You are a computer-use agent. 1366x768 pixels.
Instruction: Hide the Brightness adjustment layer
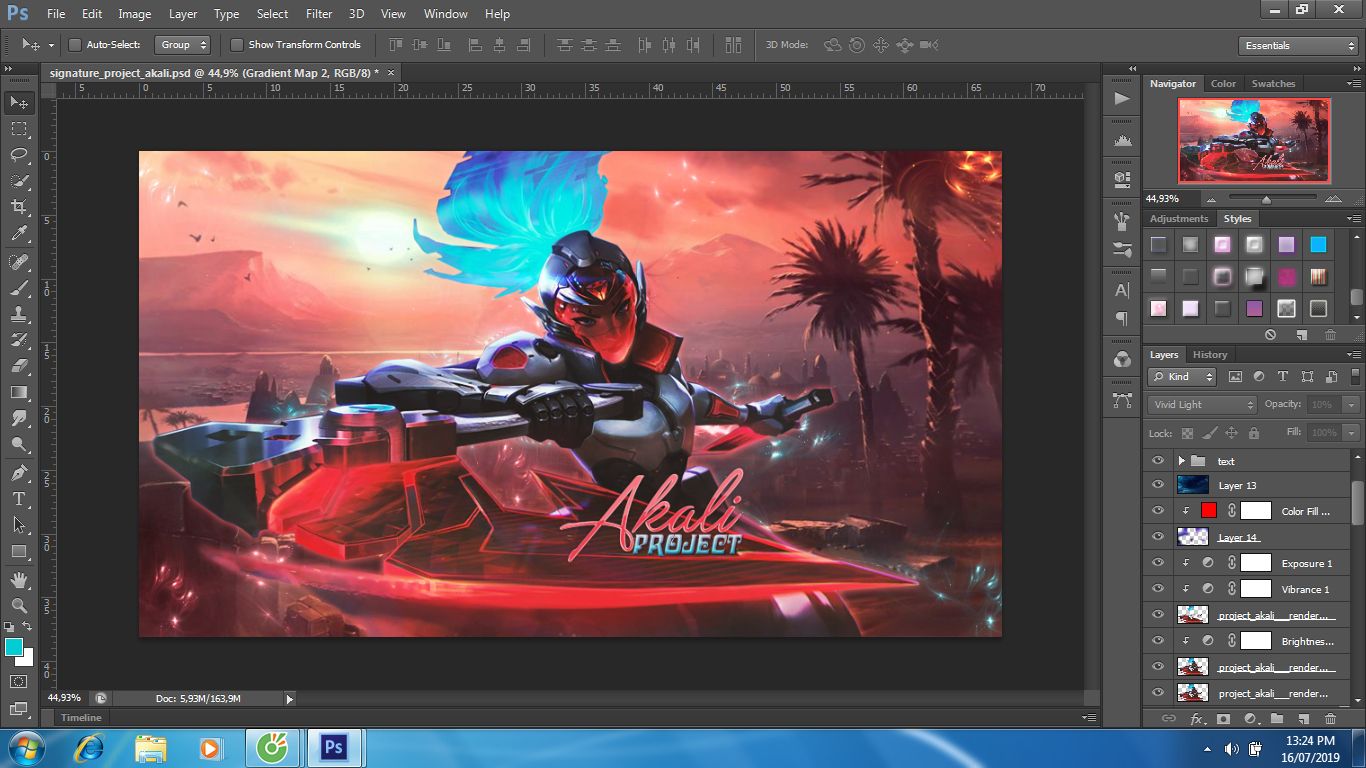1158,641
